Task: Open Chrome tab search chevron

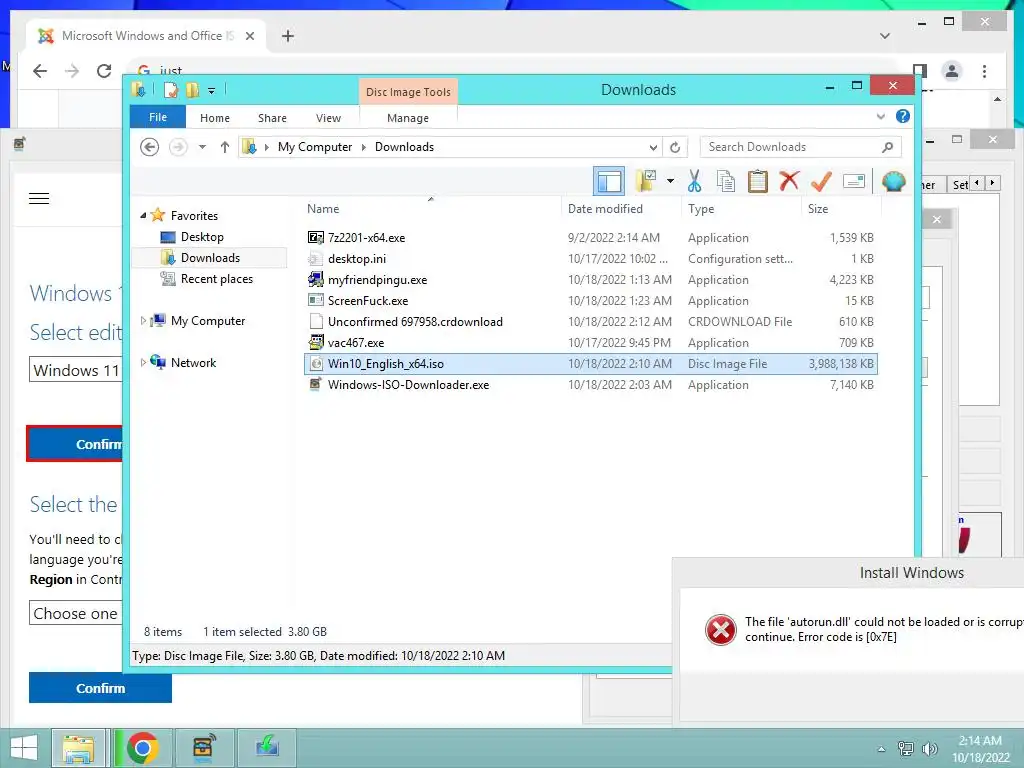Action: (885, 36)
